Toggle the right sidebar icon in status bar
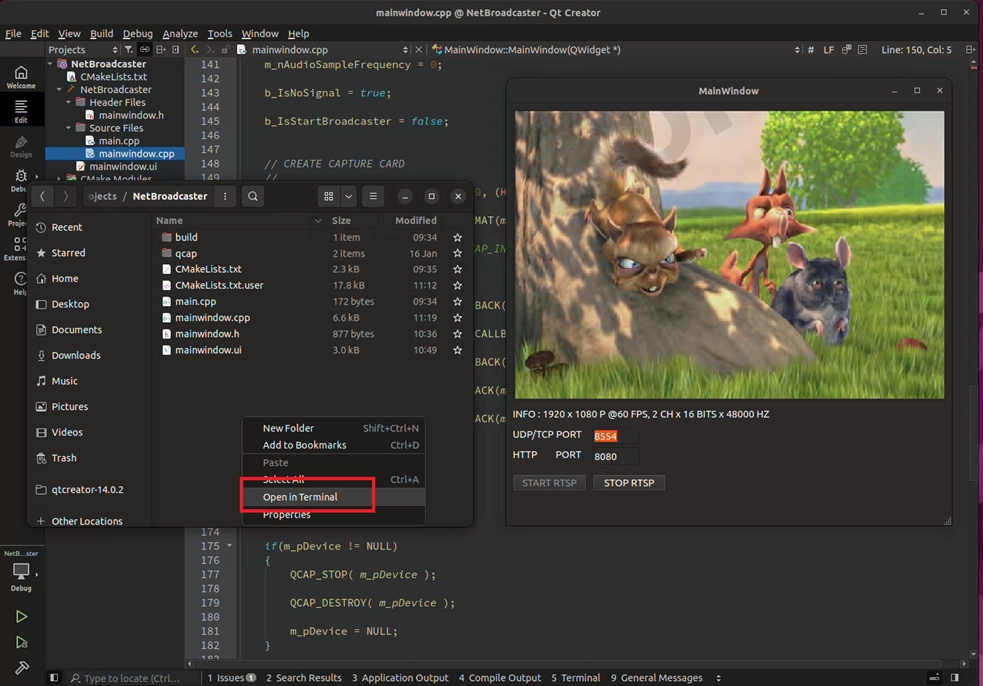Image resolution: width=983 pixels, height=686 pixels. 955,678
